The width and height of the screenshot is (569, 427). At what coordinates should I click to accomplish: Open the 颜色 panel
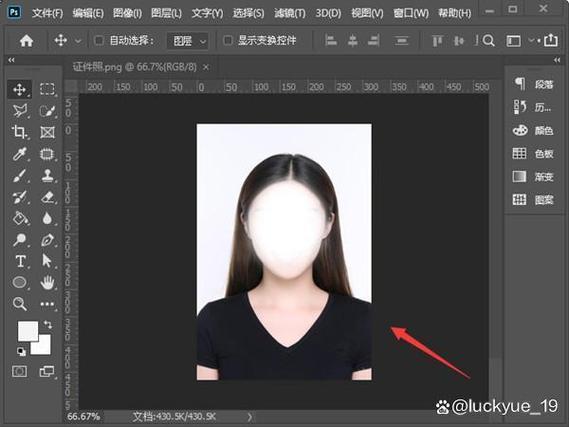[533, 130]
